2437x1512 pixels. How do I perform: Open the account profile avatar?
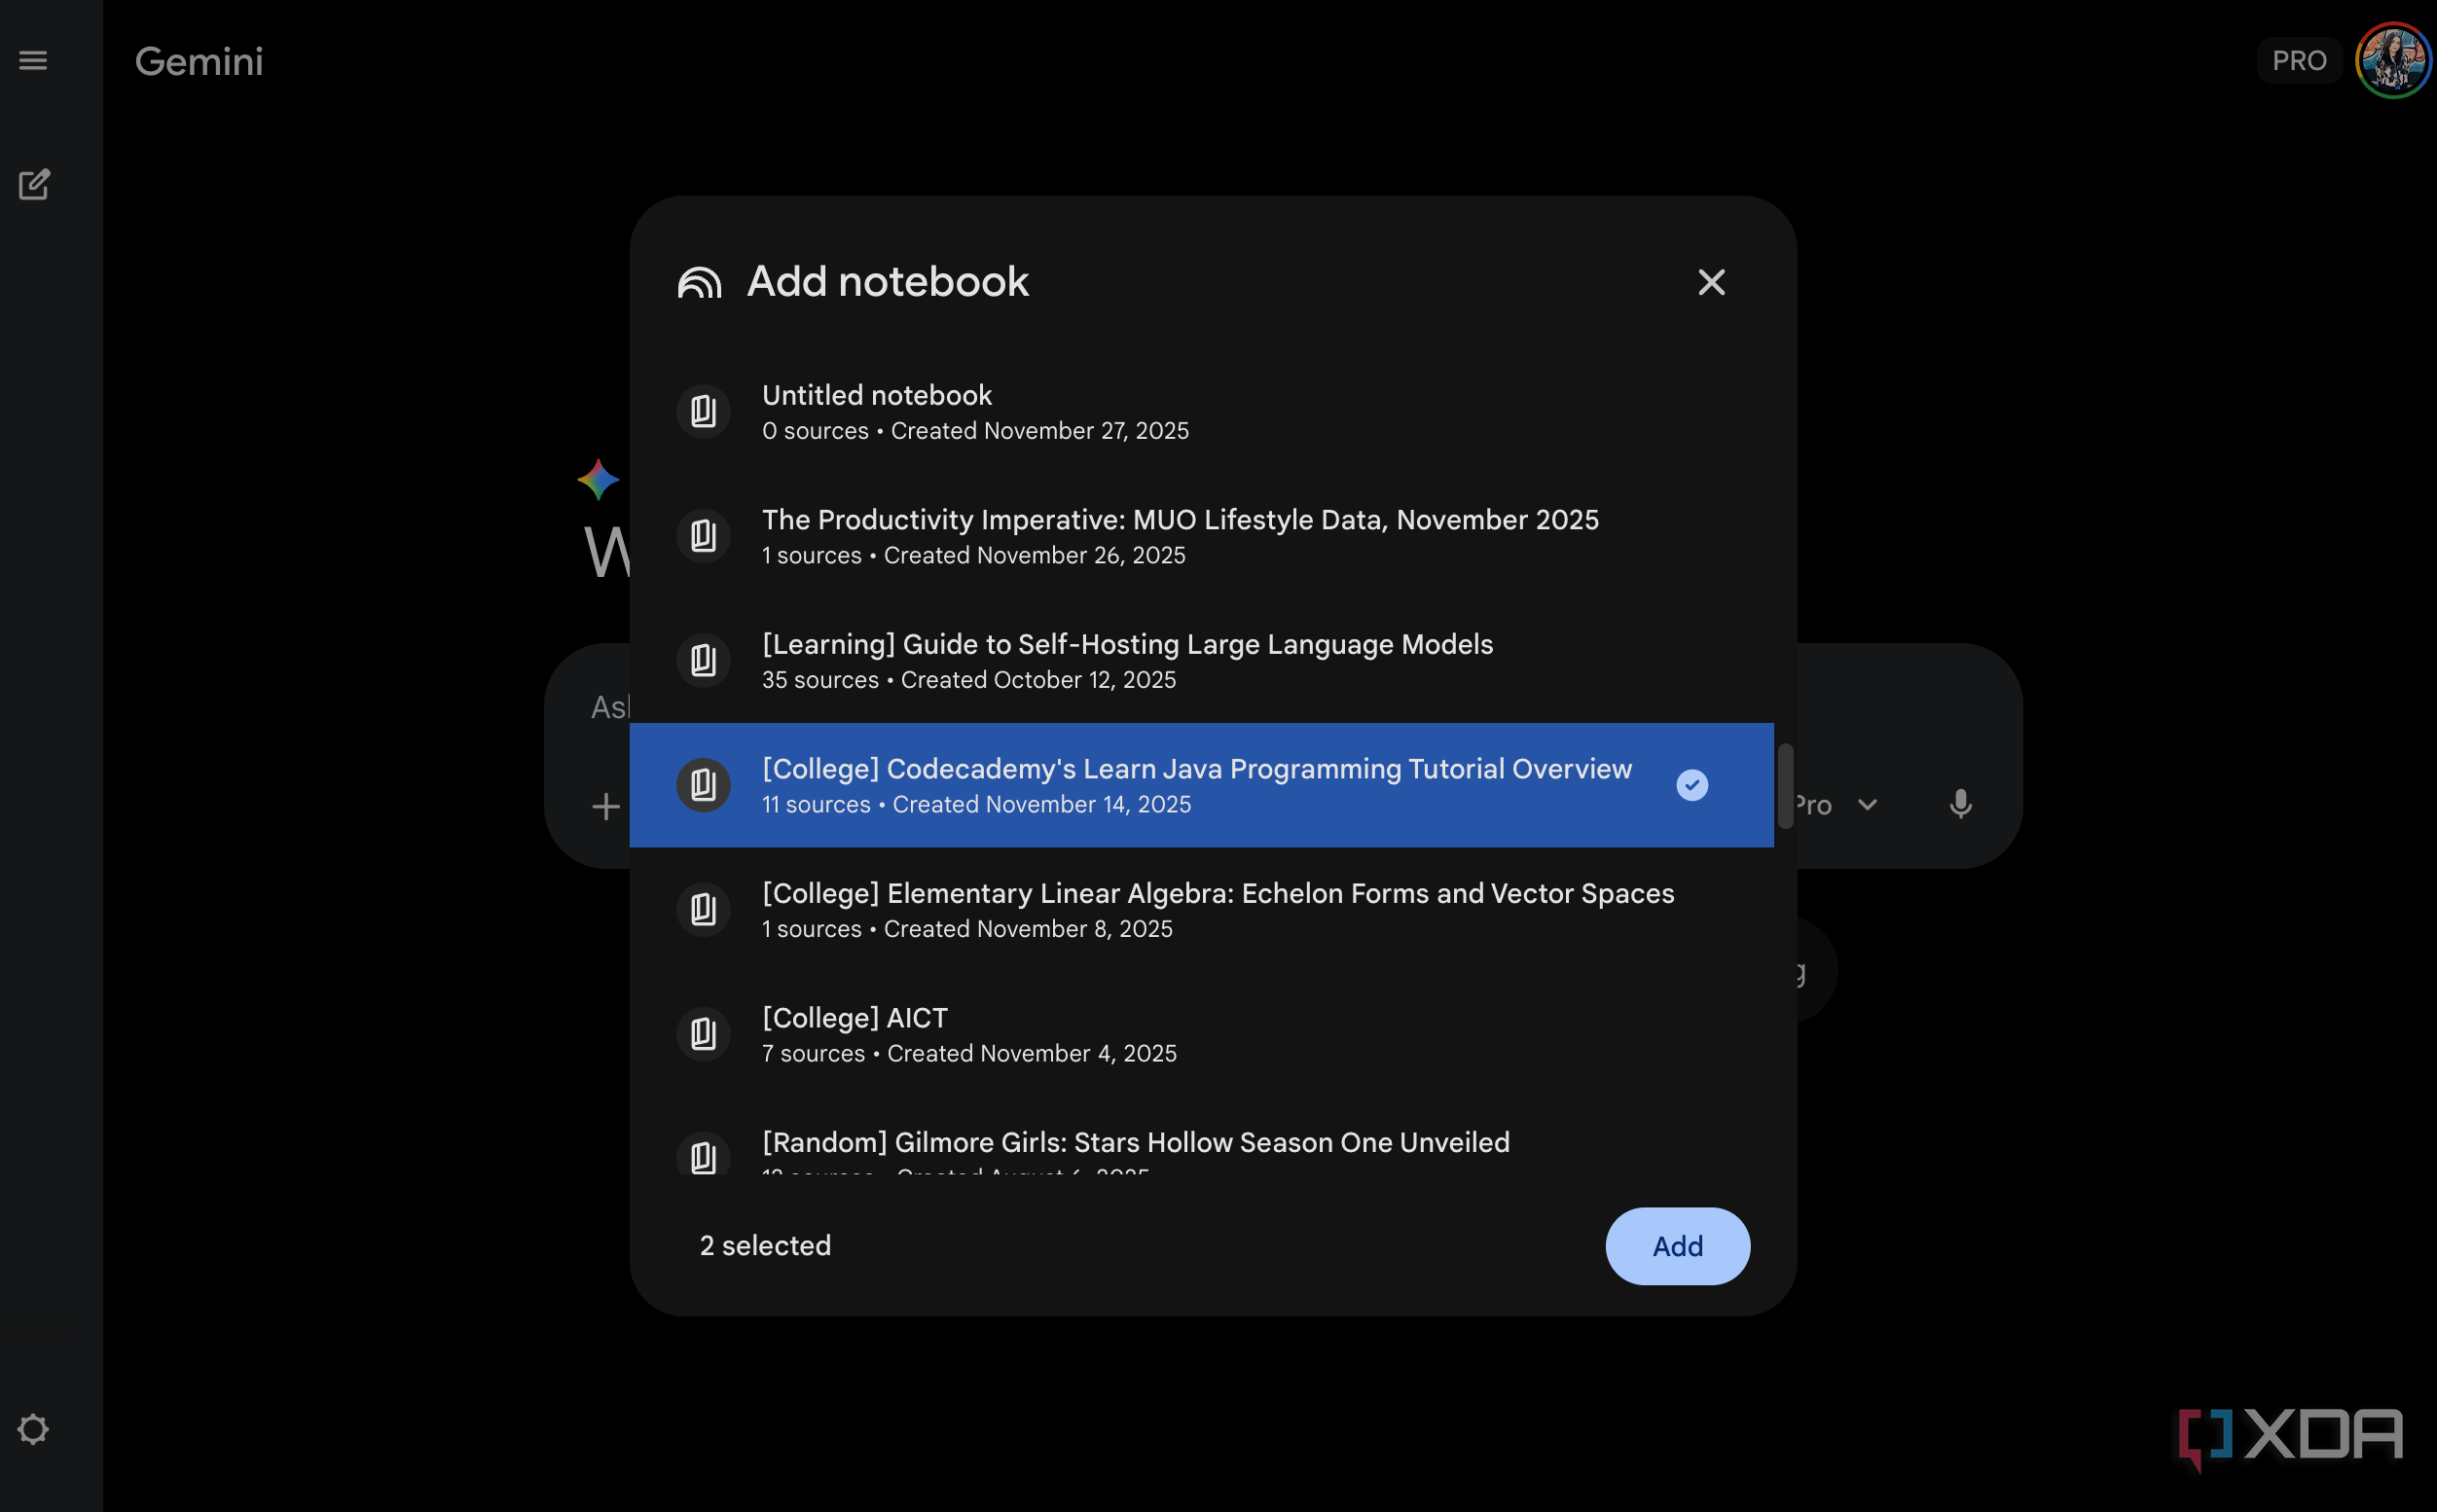tap(2393, 61)
